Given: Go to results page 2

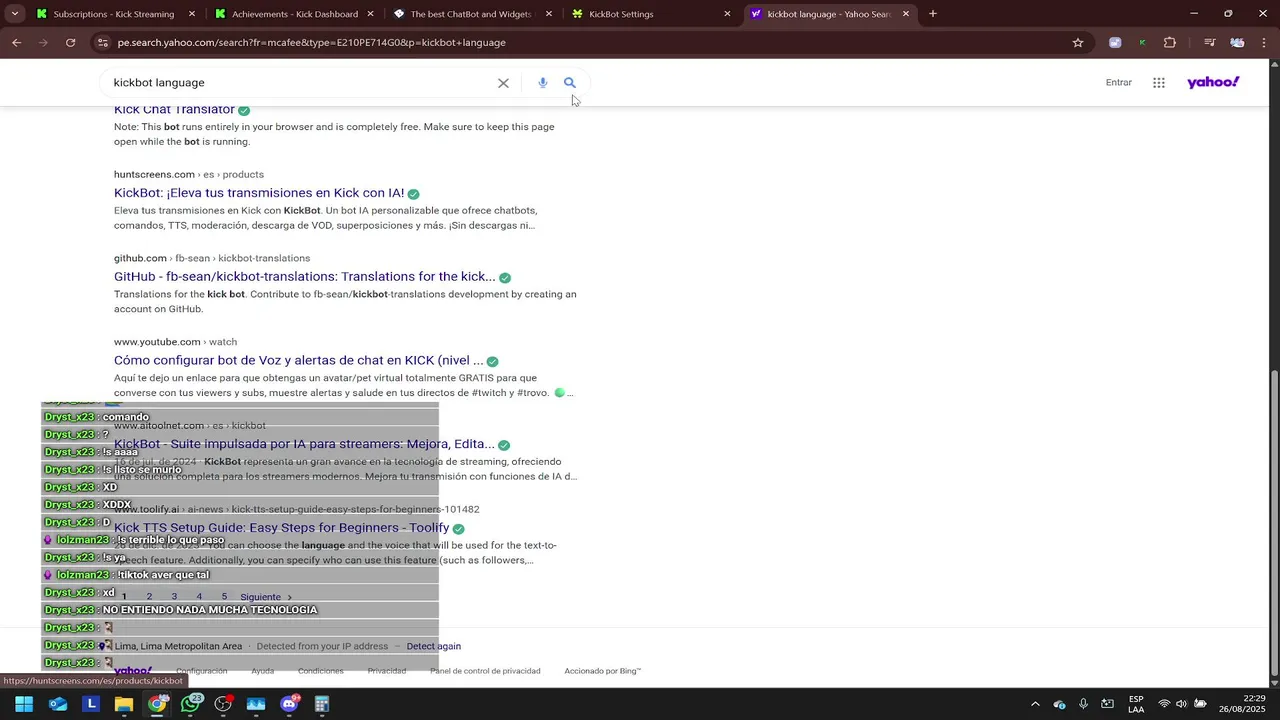Looking at the screenshot, I should point(149,597).
